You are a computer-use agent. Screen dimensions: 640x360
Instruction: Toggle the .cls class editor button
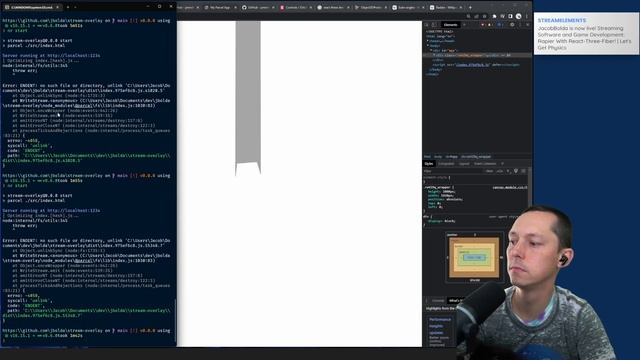point(500,171)
